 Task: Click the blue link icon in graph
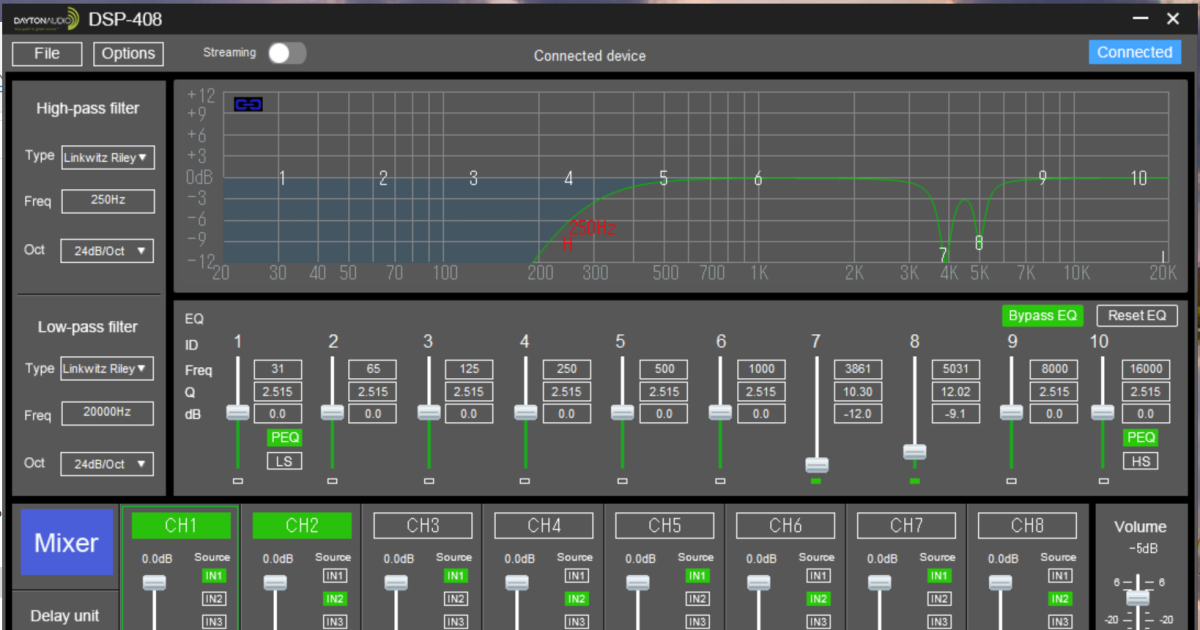click(x=248, y=104)
